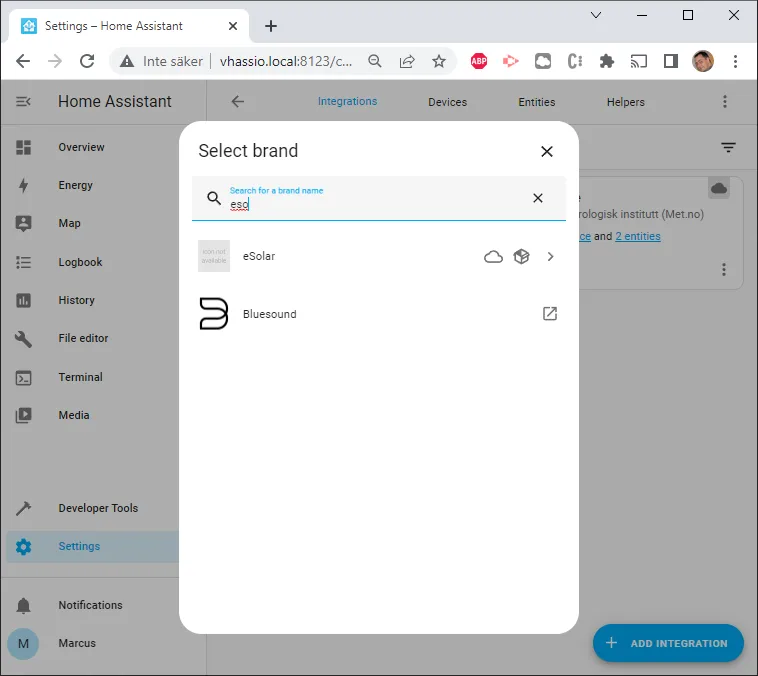Click the not secure warning indicator
Image resolution: width=758 pixels, height=676 pixels.
point(161,61)
